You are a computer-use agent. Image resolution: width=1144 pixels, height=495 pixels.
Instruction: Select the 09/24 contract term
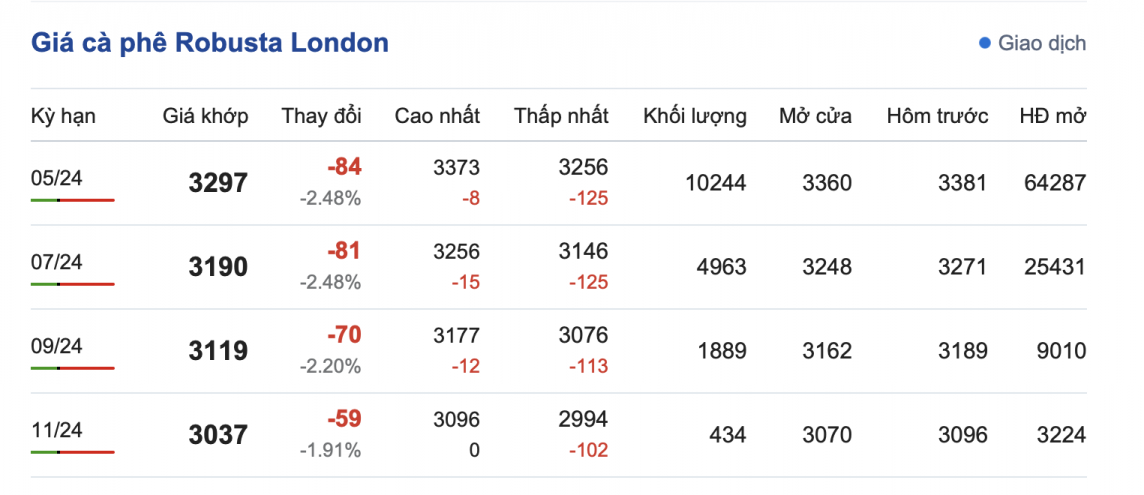click(x=57, y=345)
